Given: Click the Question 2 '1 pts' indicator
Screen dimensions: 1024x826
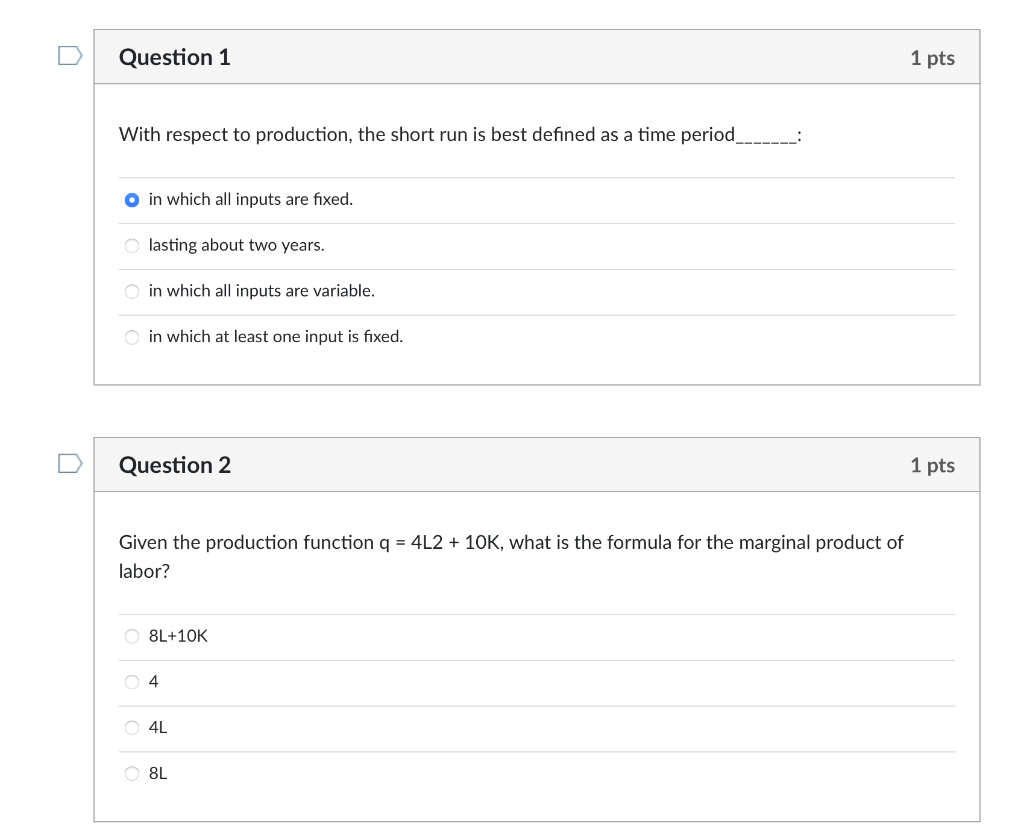Looking at the screenshot, I should tap(933, 466).
